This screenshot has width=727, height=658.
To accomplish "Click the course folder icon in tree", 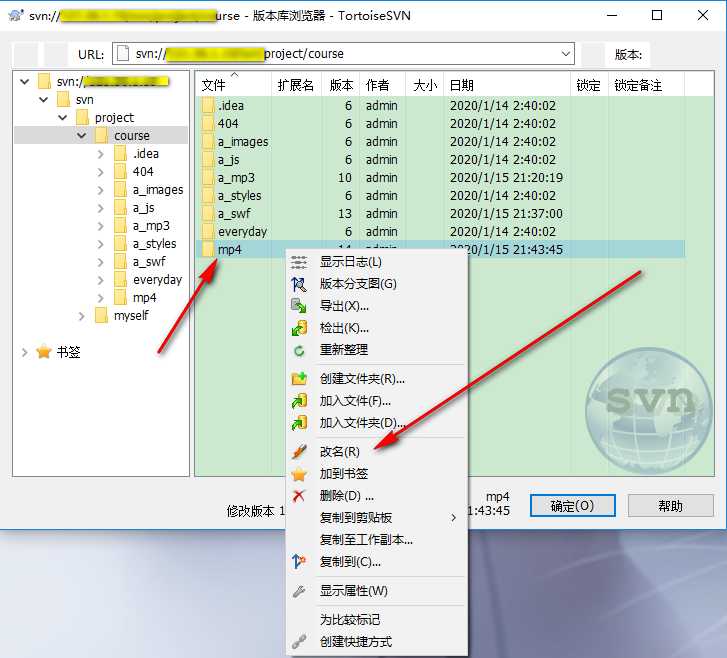I will [x=101, y=135].
